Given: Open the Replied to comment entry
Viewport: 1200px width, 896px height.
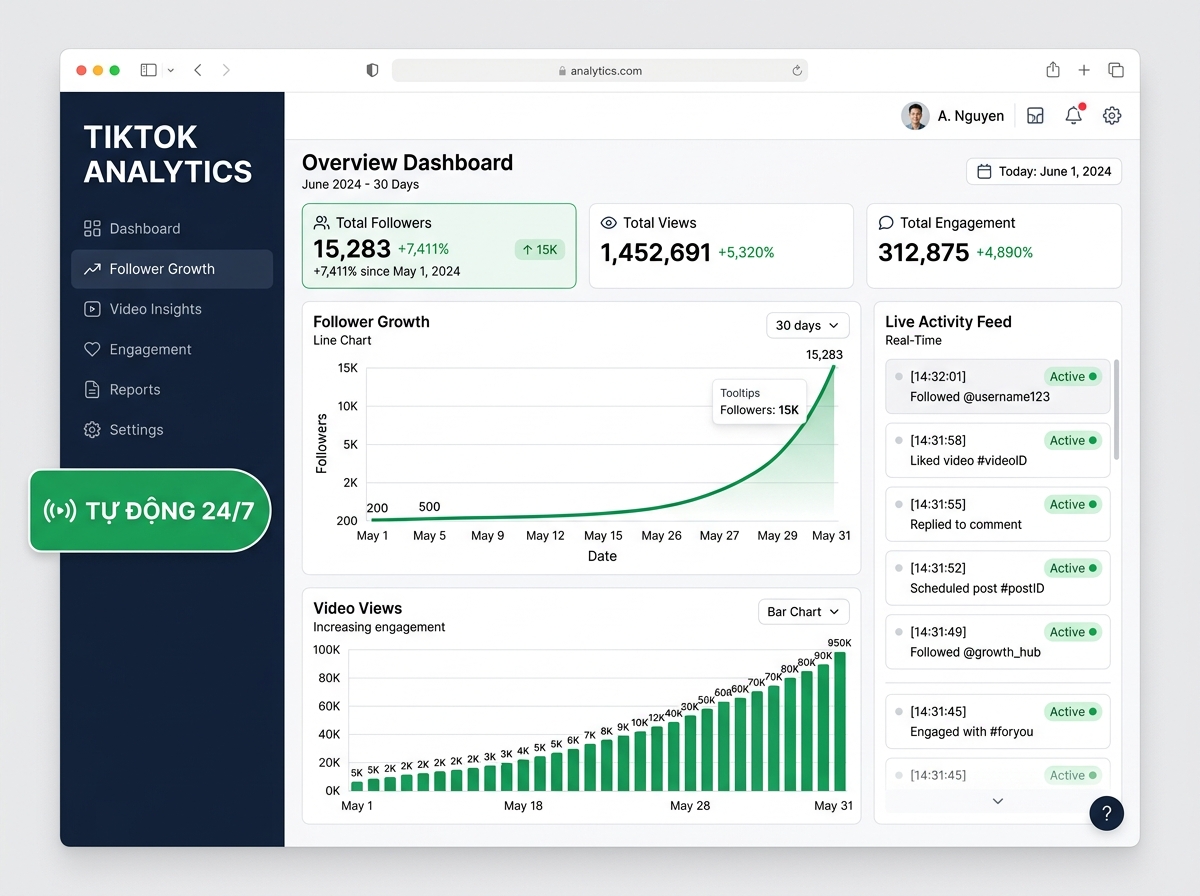Looking at the screenshot, I should click(x=998, y=514).
